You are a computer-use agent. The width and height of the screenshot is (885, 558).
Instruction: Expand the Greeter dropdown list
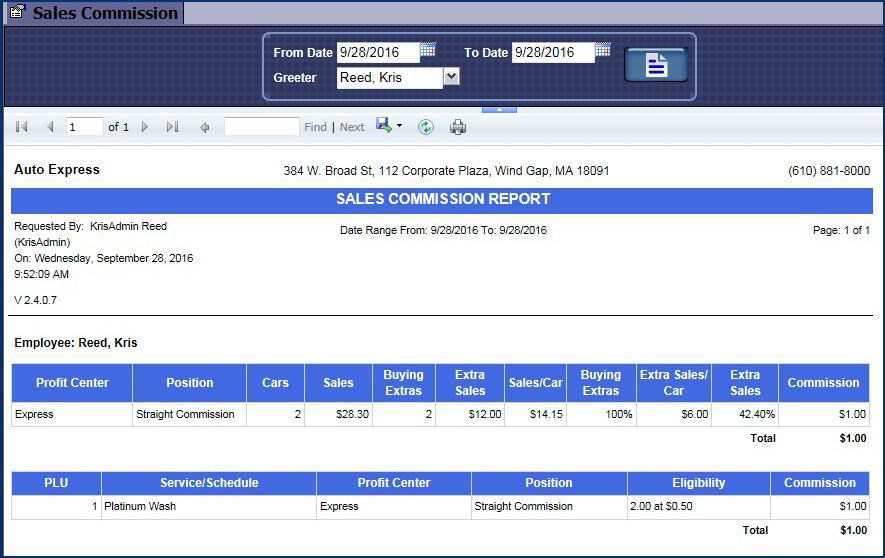451,77
